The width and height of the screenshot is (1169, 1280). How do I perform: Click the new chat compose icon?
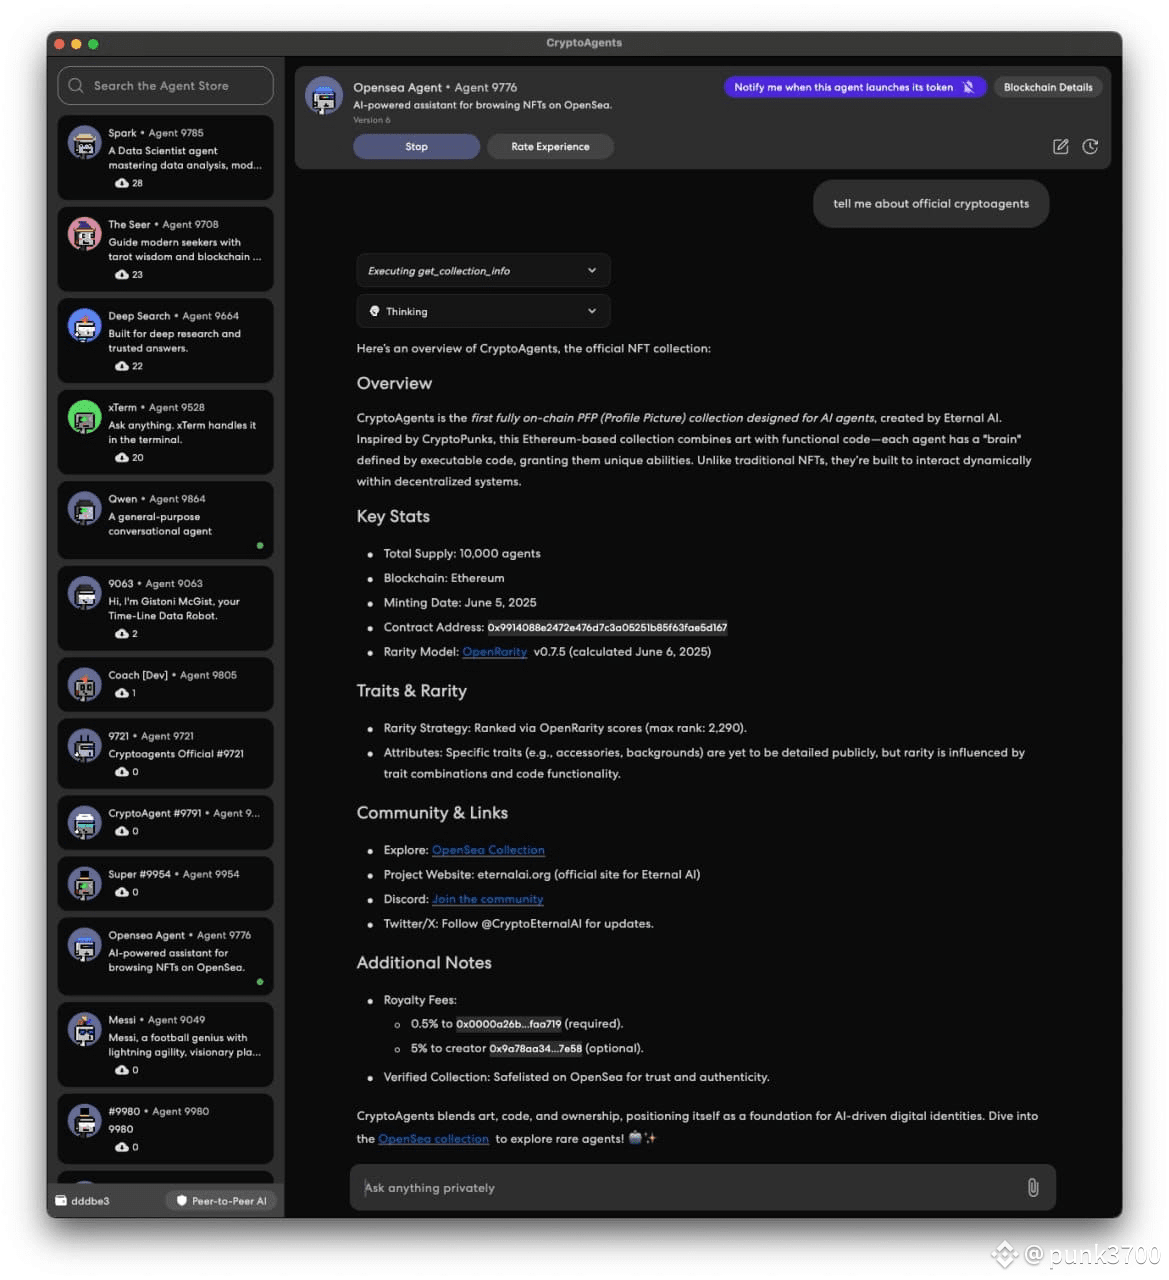[1061, 146]
